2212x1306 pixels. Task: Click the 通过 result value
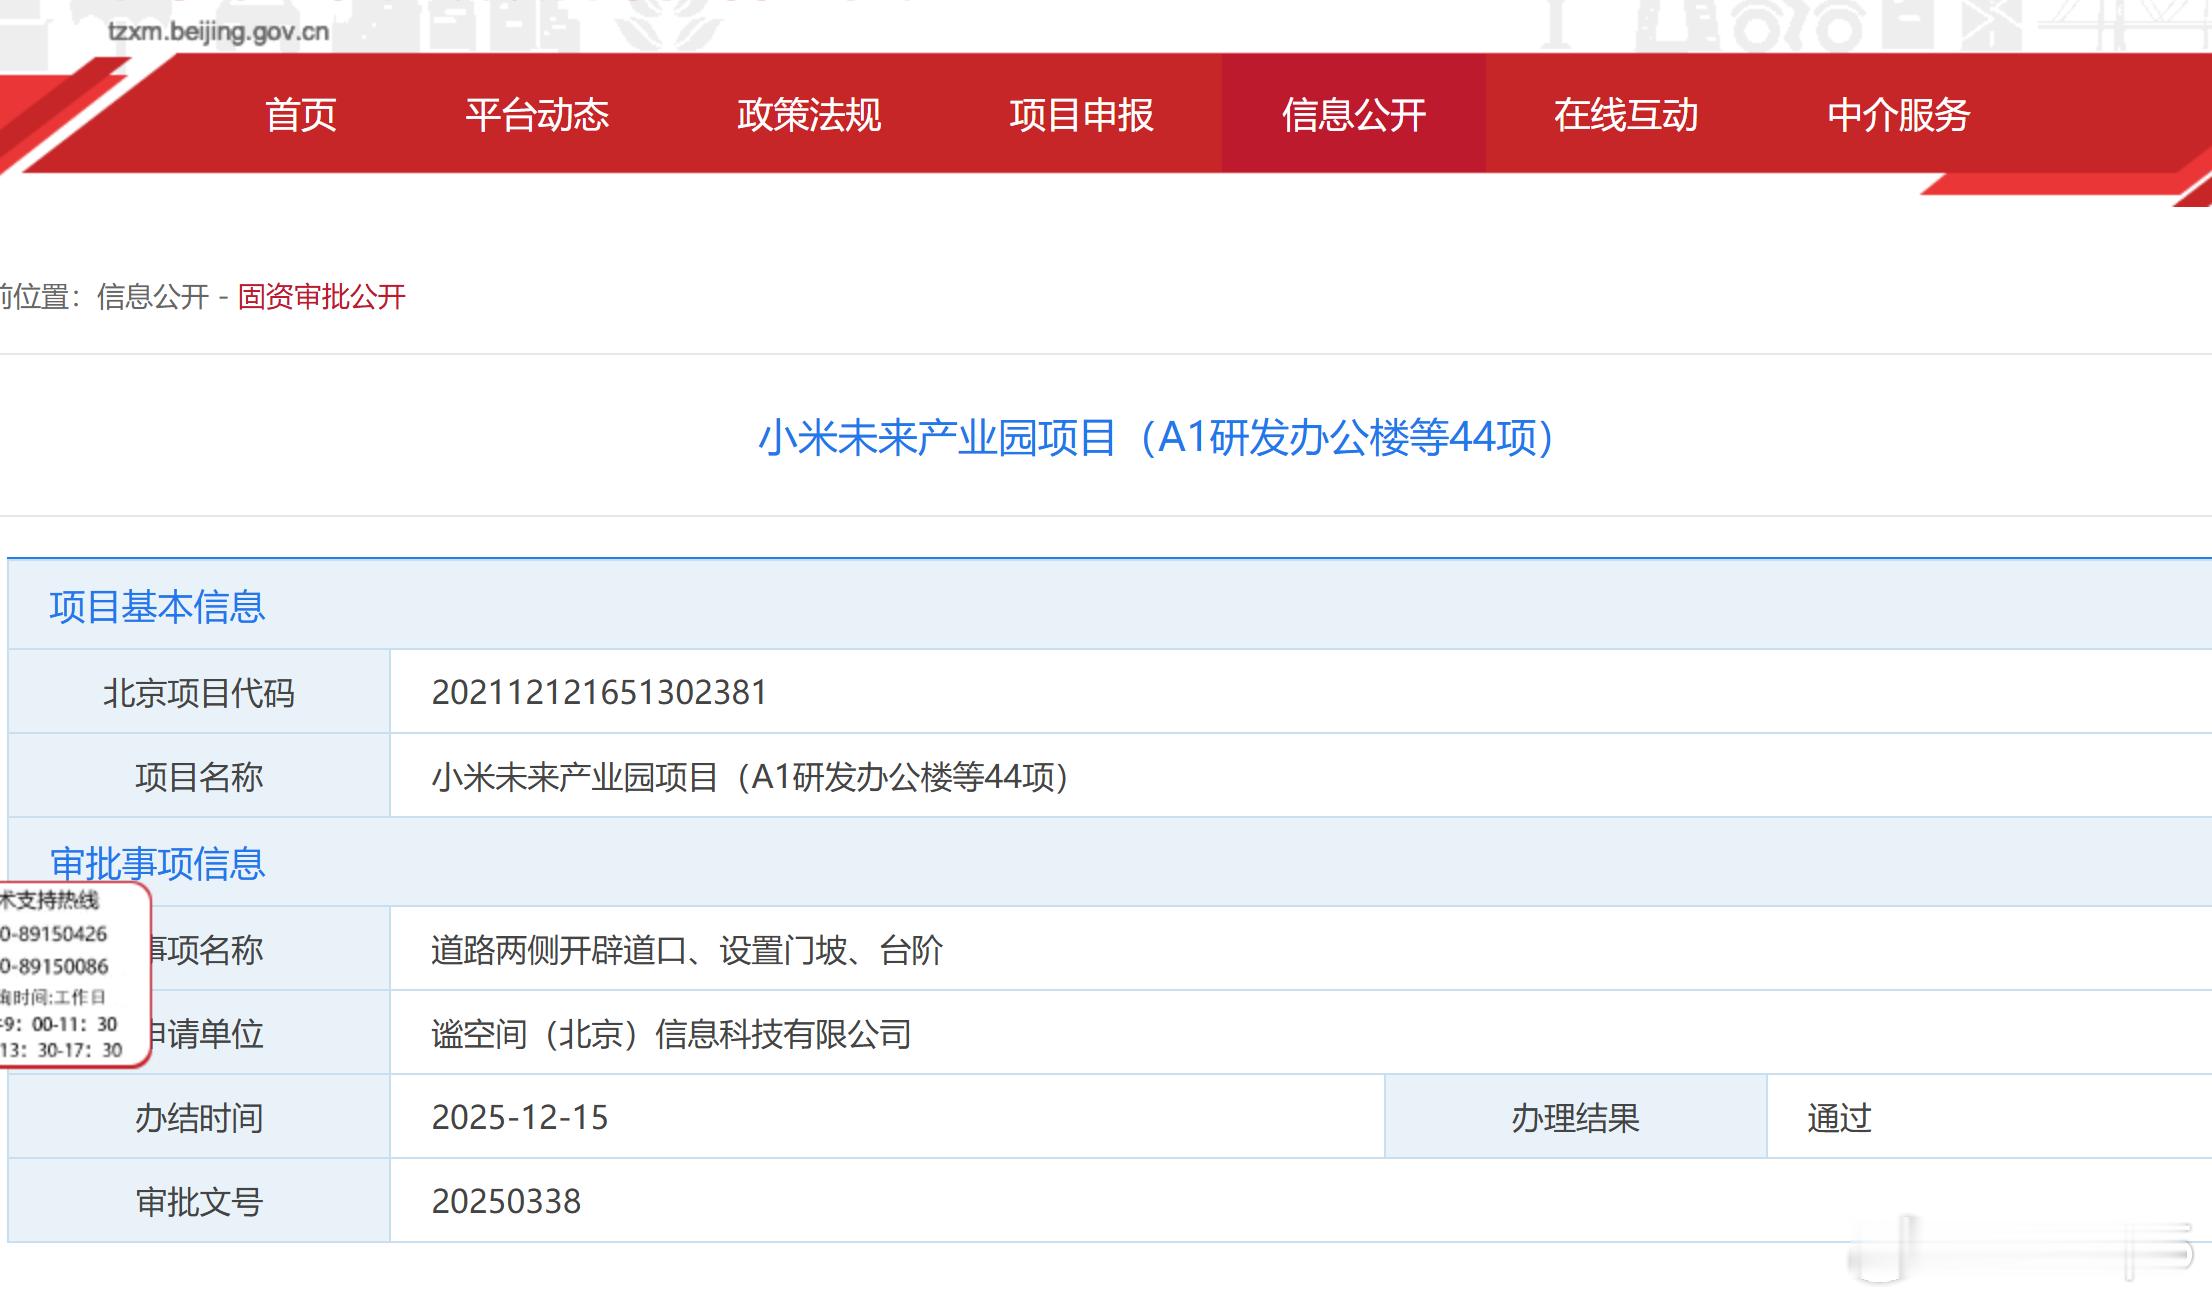(x=1839, y=1118)
